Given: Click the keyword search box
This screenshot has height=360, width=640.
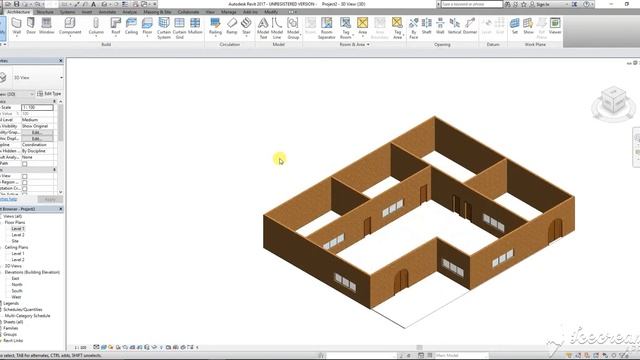Looking at the screenshot, I should 472,4.
